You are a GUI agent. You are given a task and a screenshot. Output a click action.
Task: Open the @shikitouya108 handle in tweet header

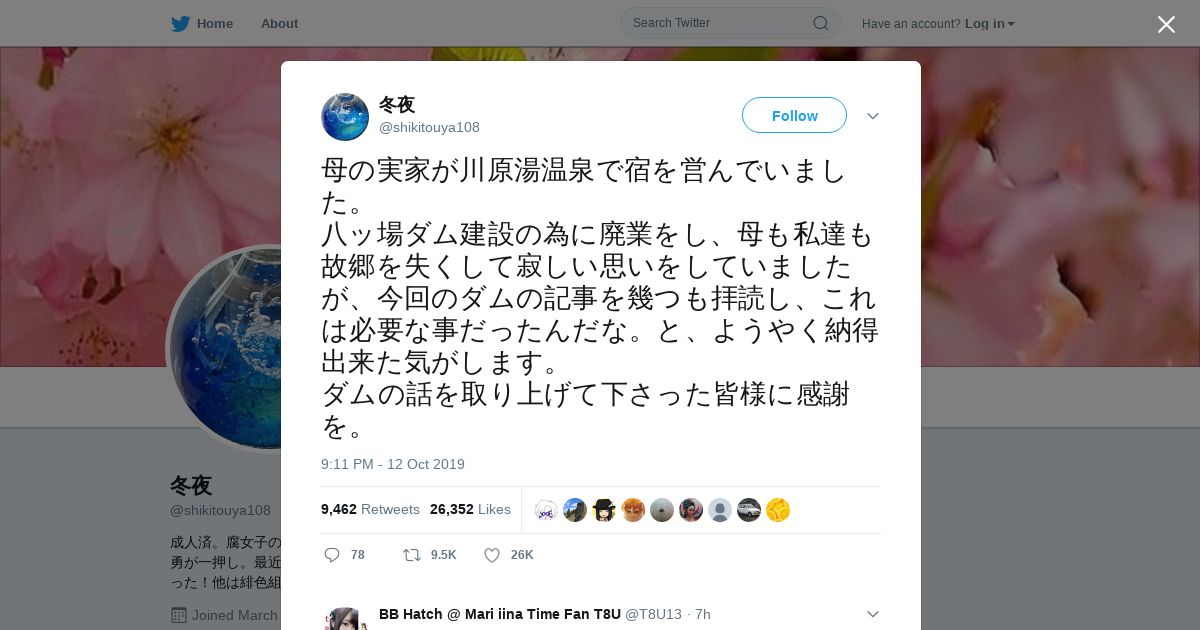429,128
